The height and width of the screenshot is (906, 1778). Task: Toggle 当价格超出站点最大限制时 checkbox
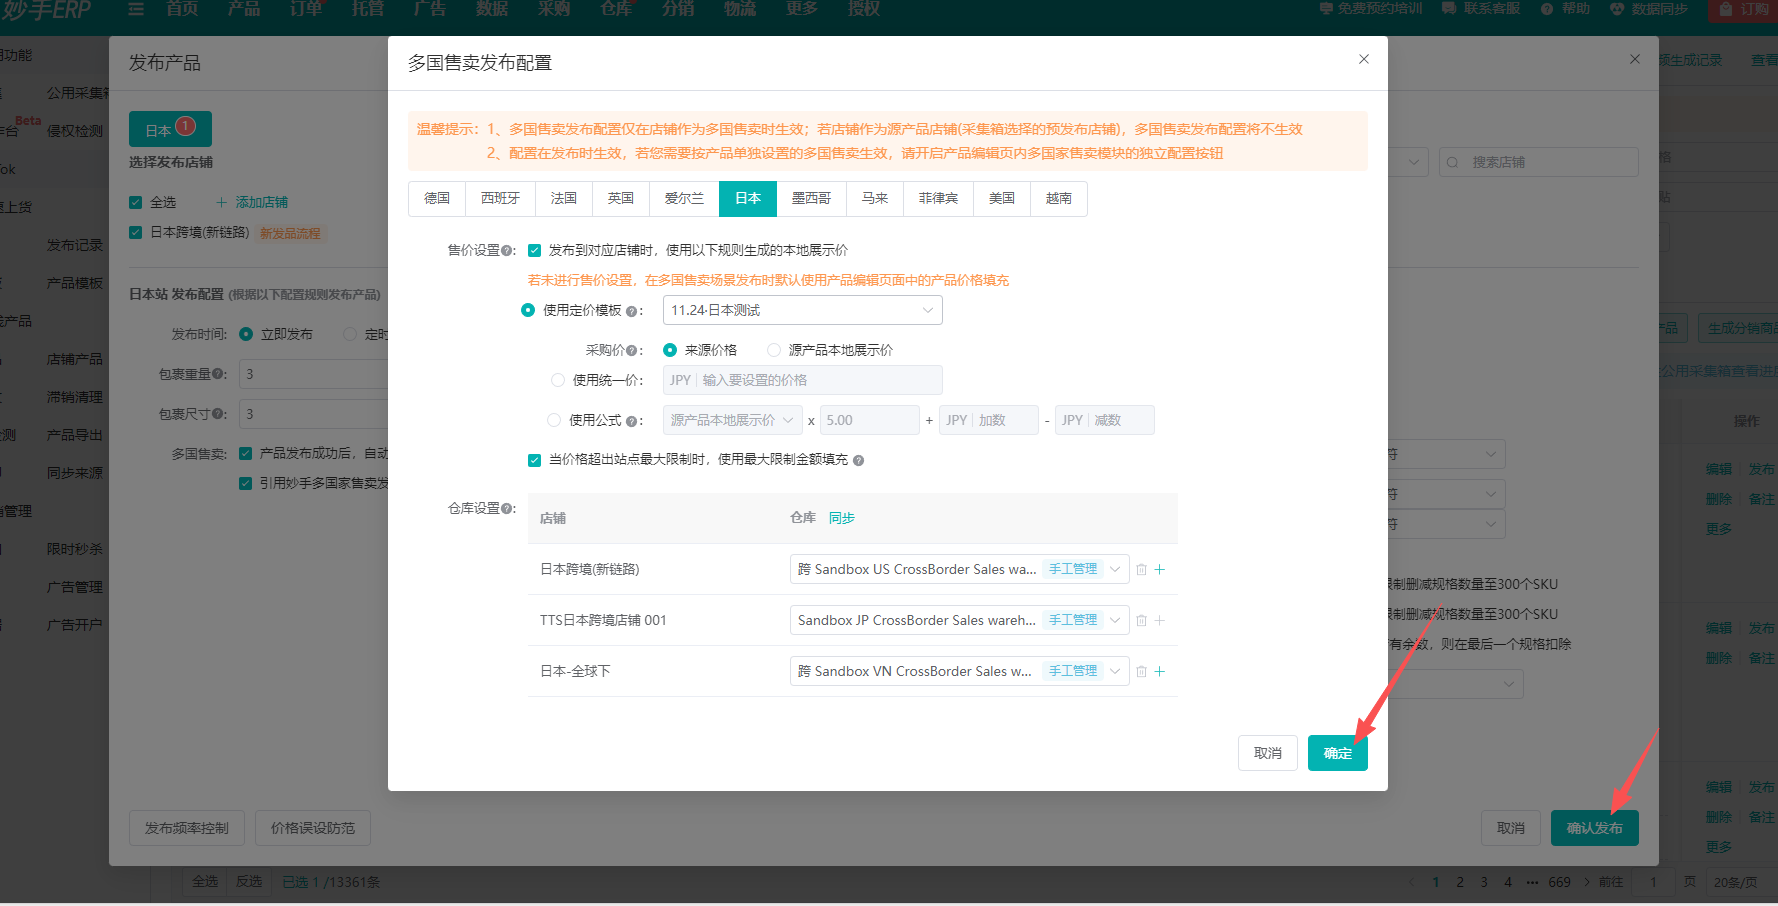pos(535,460)
